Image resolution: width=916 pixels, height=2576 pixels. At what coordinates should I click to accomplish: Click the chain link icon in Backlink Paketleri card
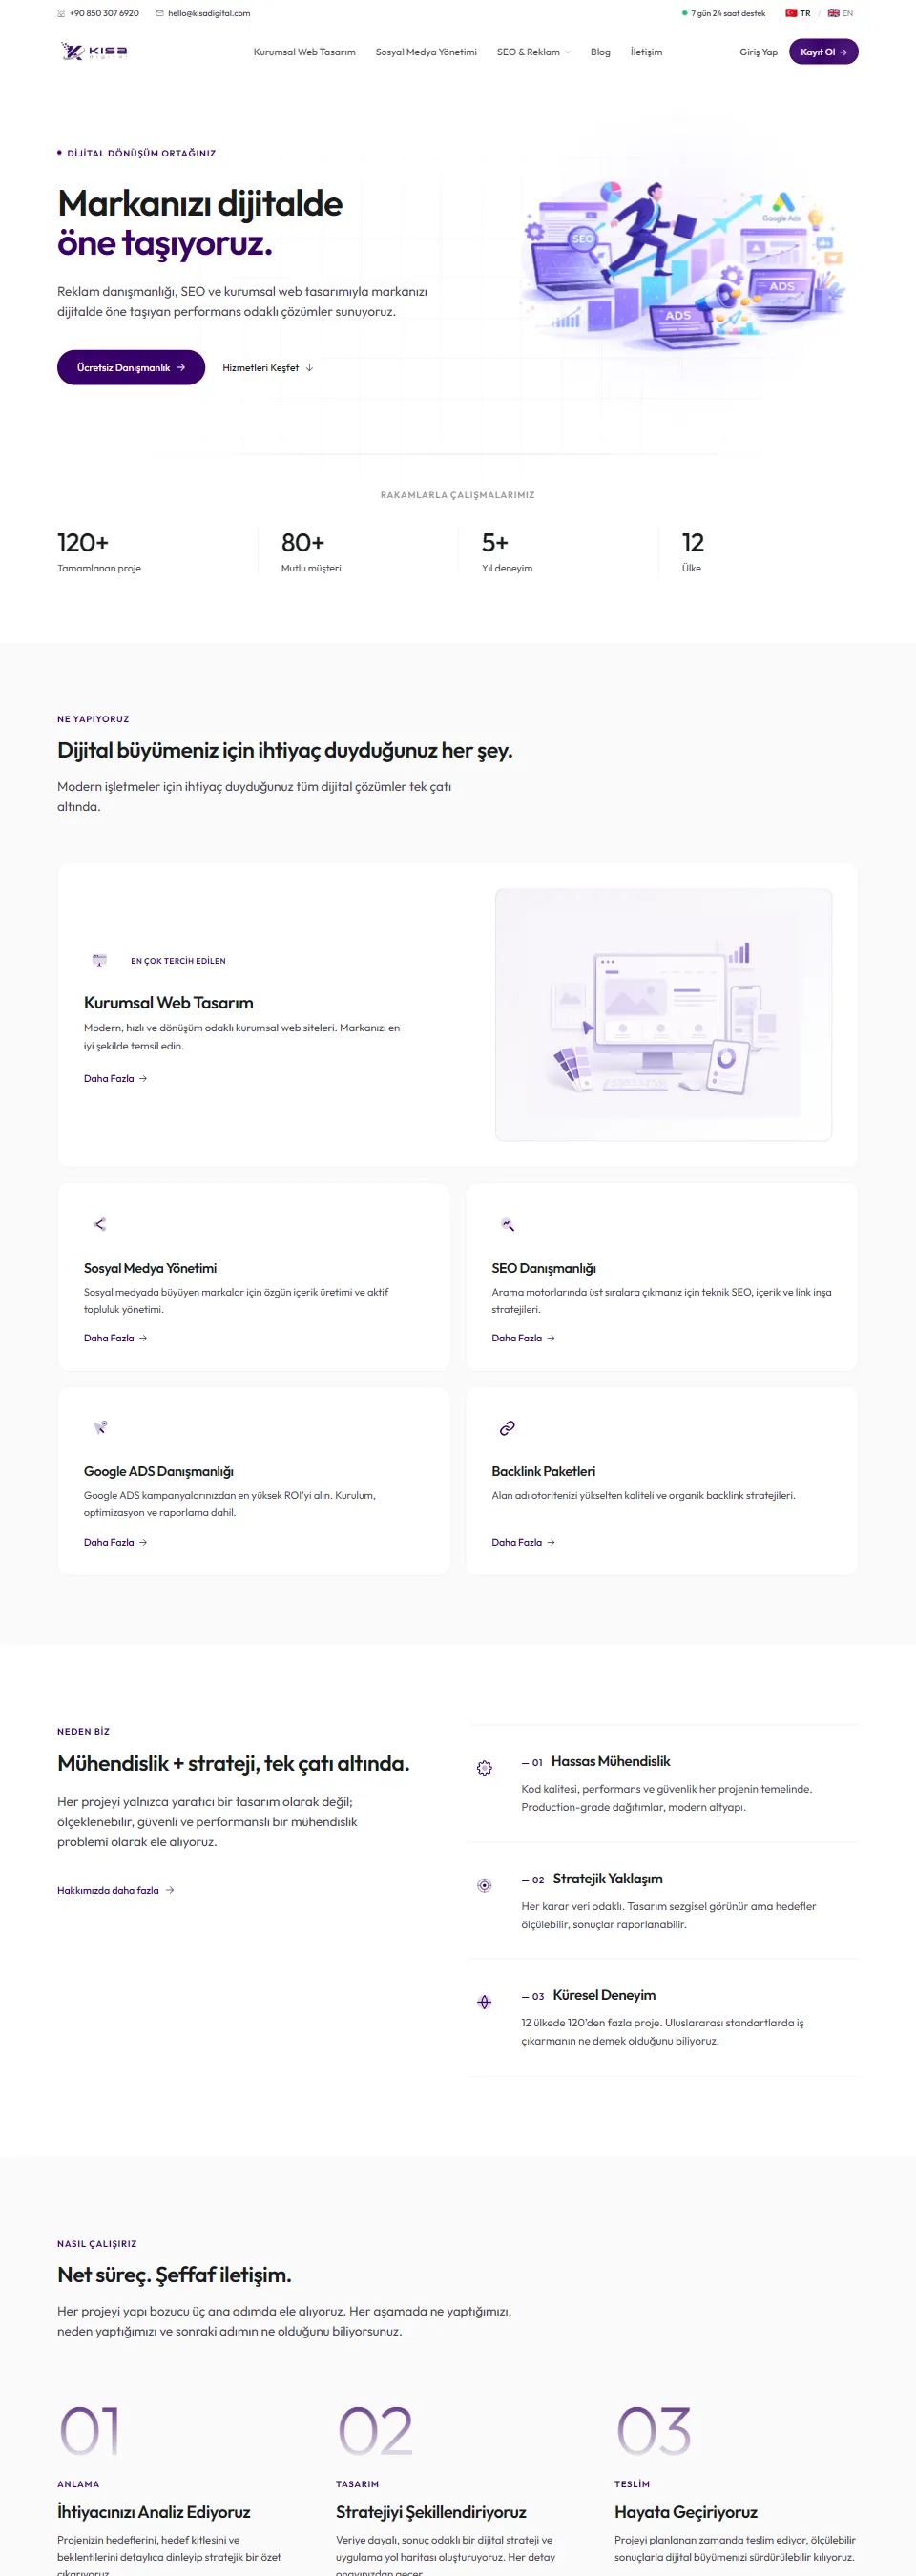(507, 1428)
